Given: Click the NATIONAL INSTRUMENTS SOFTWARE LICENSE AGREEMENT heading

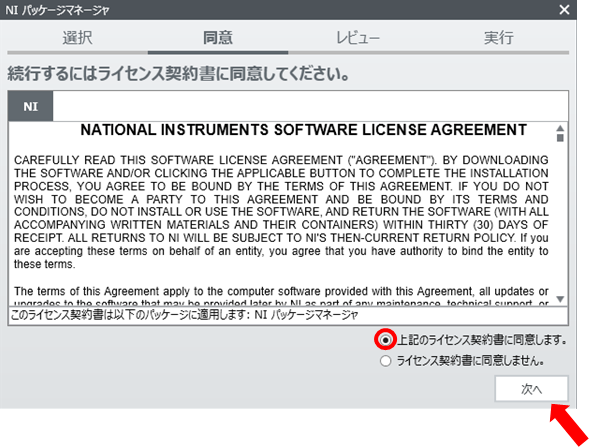Looking at the screenshot, I should coord(304,130).
